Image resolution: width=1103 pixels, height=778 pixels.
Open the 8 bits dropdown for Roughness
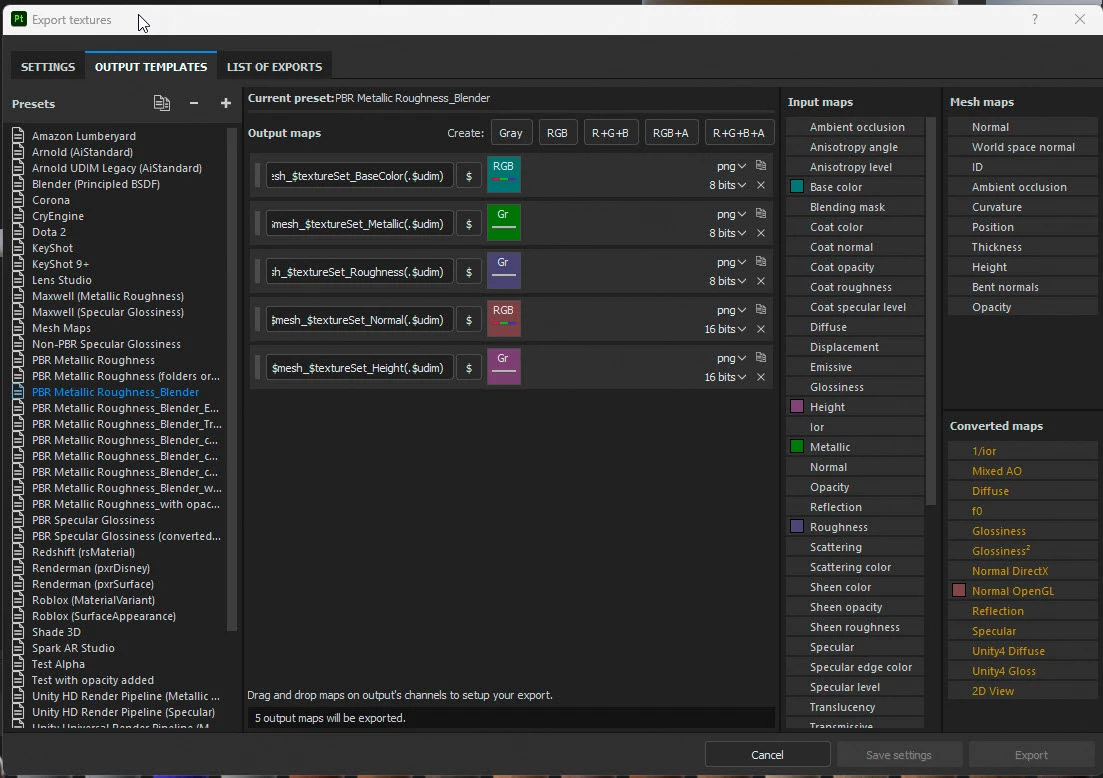click(x=727, y=281)
